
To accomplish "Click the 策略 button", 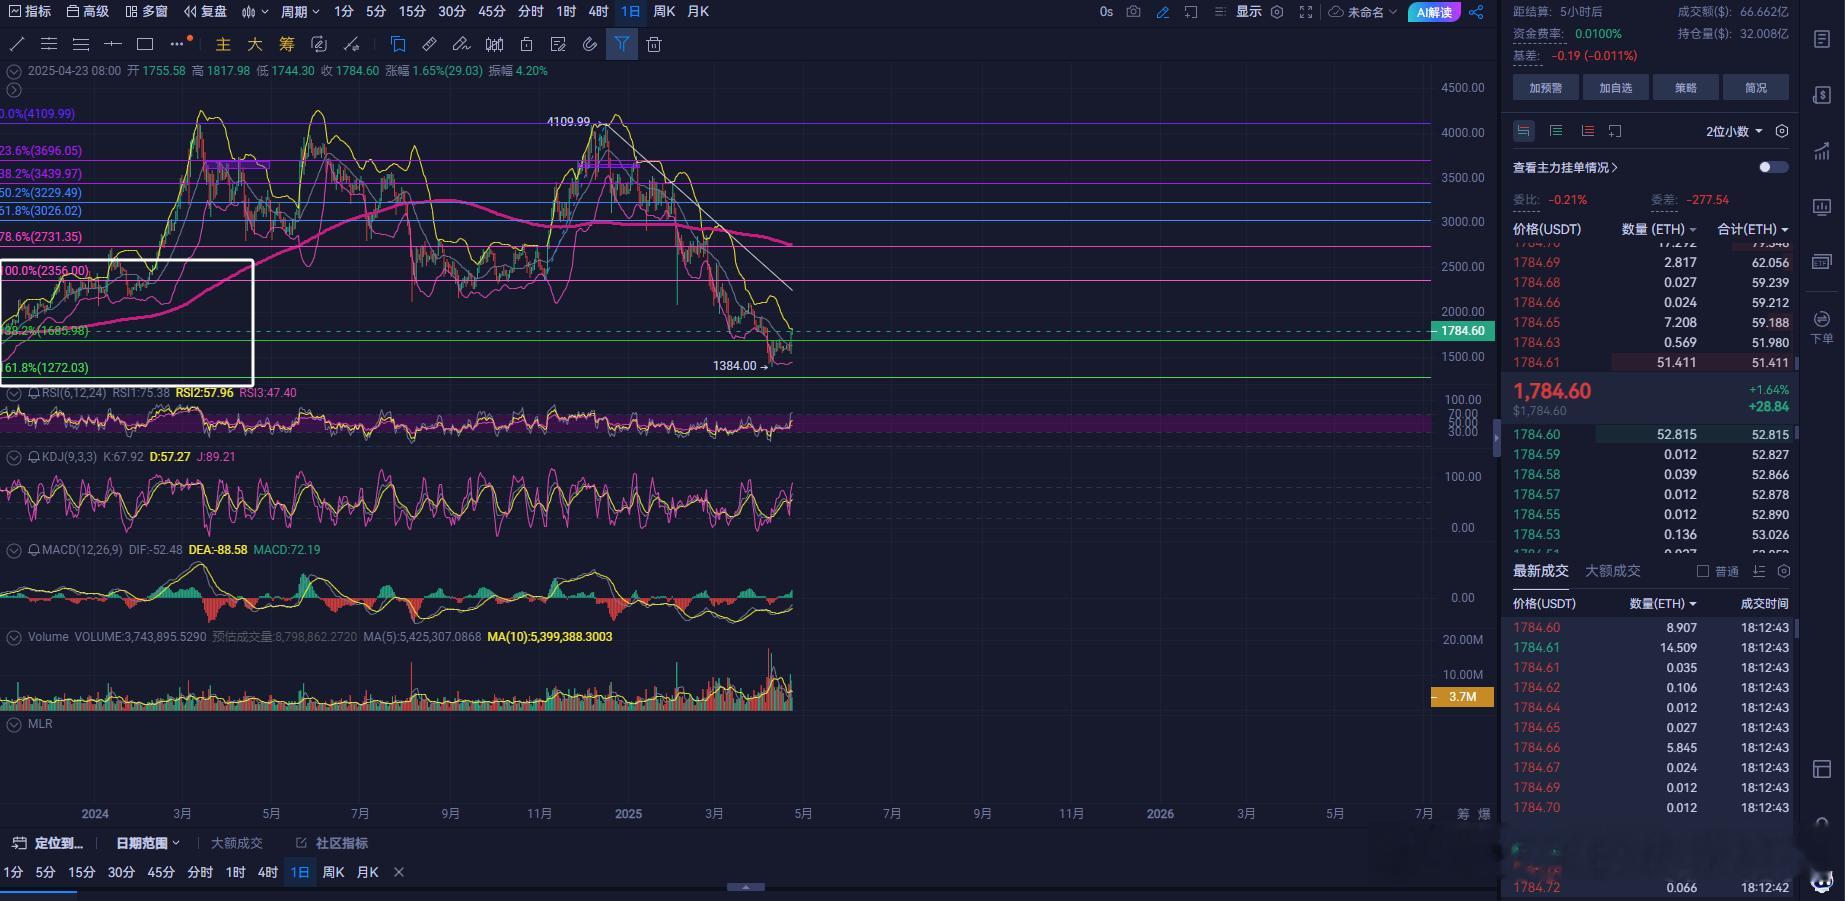I will point(1686,88).
